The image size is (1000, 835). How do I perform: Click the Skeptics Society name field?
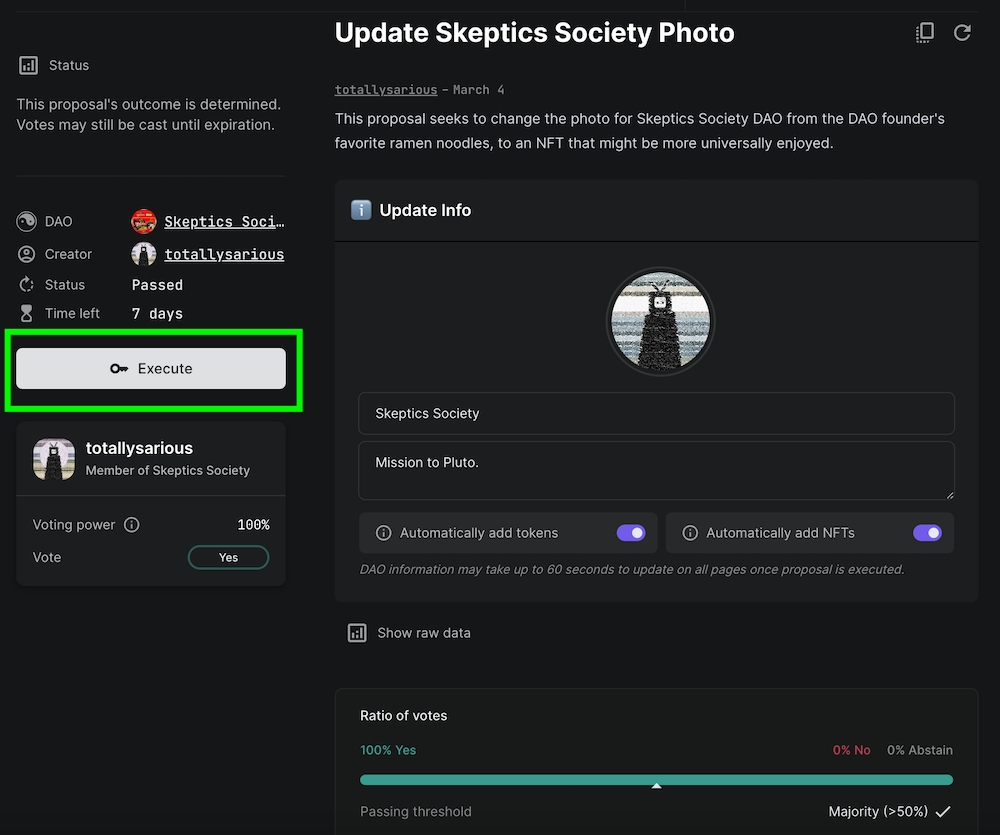[656, 413]
